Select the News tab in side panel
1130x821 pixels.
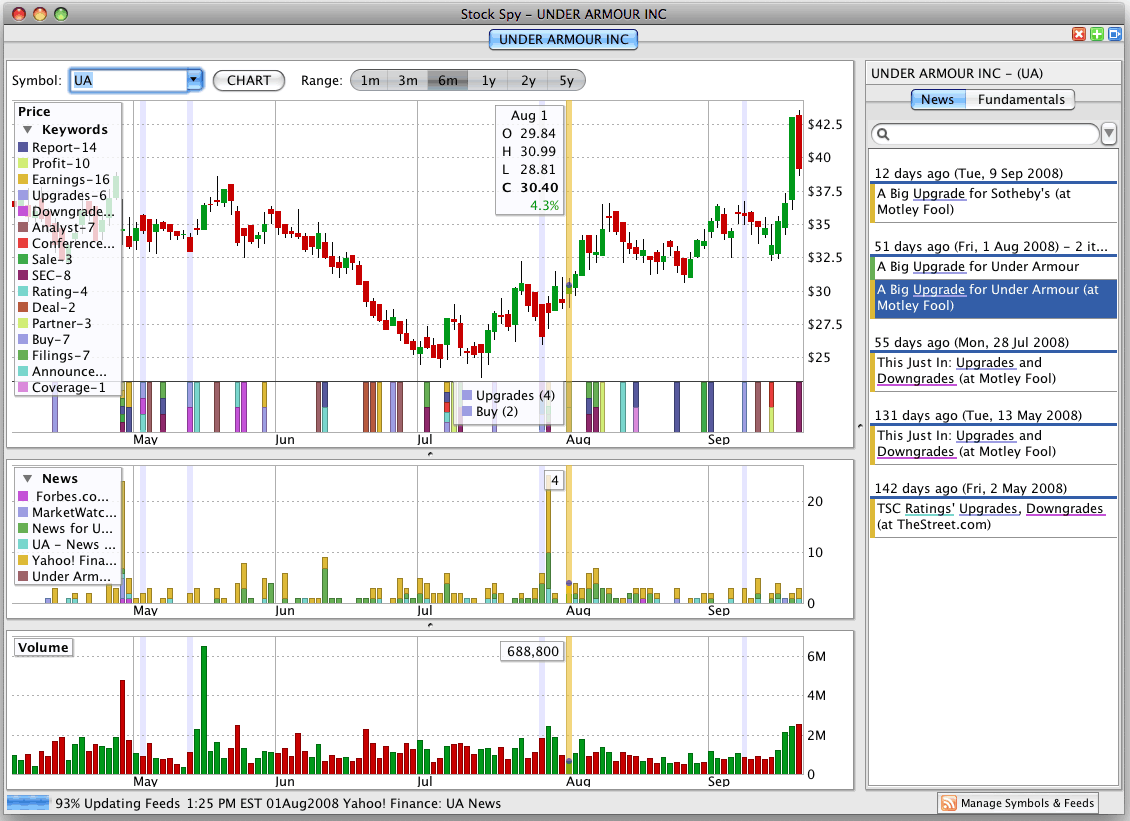[x=938, y=99]
